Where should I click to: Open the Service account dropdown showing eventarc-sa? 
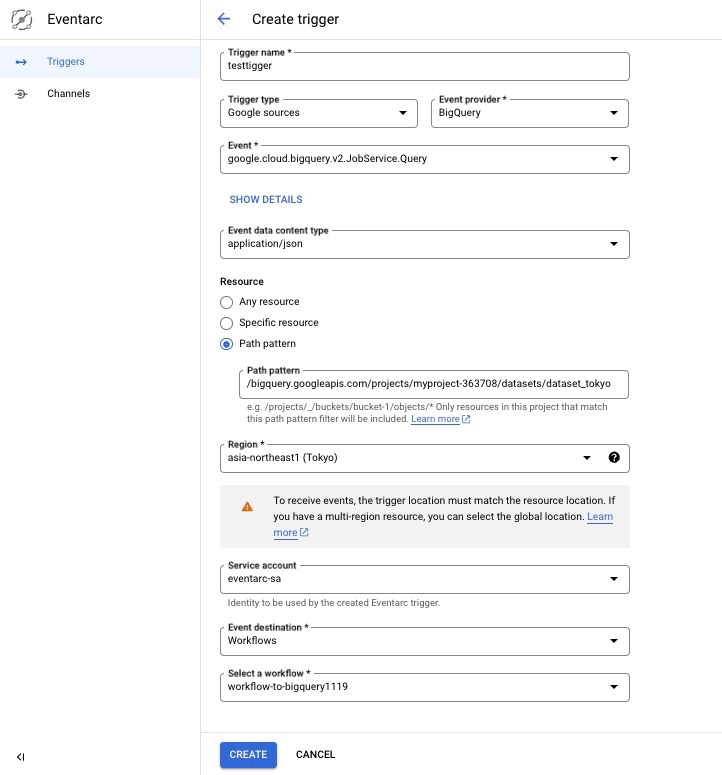pyautogui.click(x=425, y=579)
